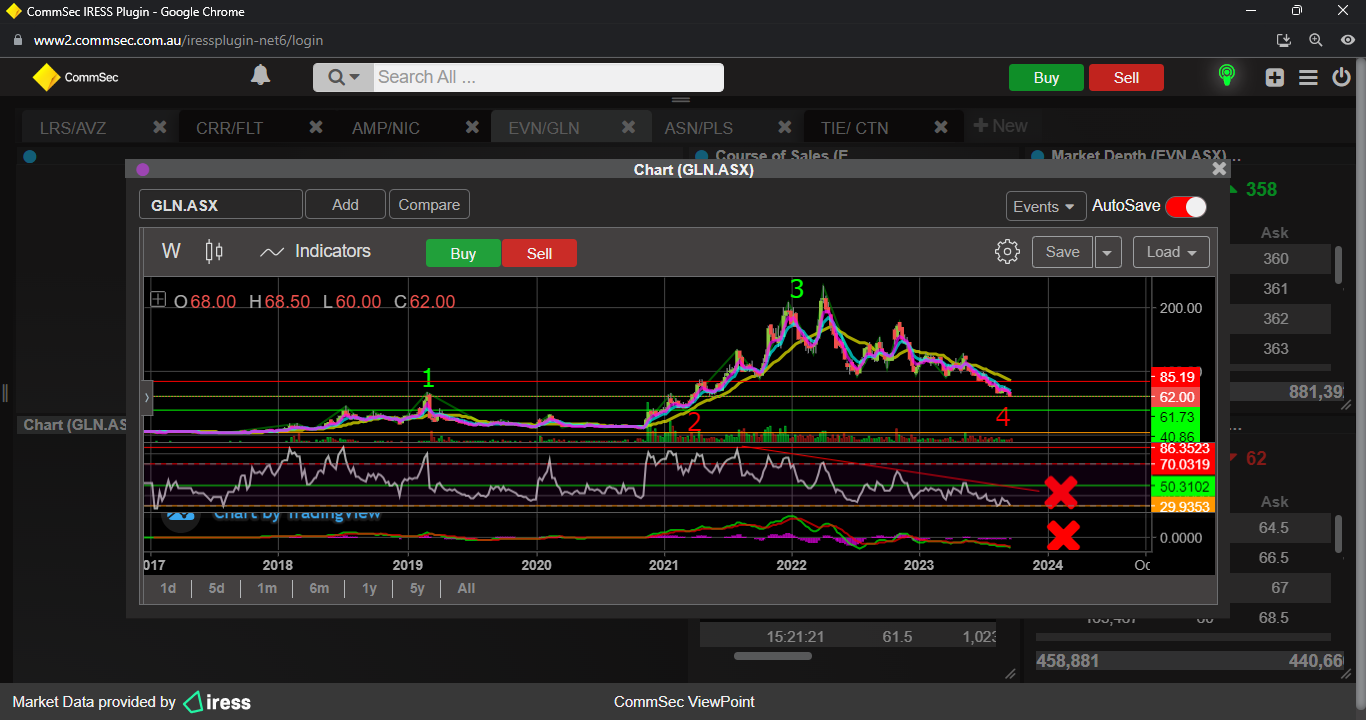Close the CRR/FLT tab
The height and width of the screenshot is (720, 1366).
click(316, 127)
